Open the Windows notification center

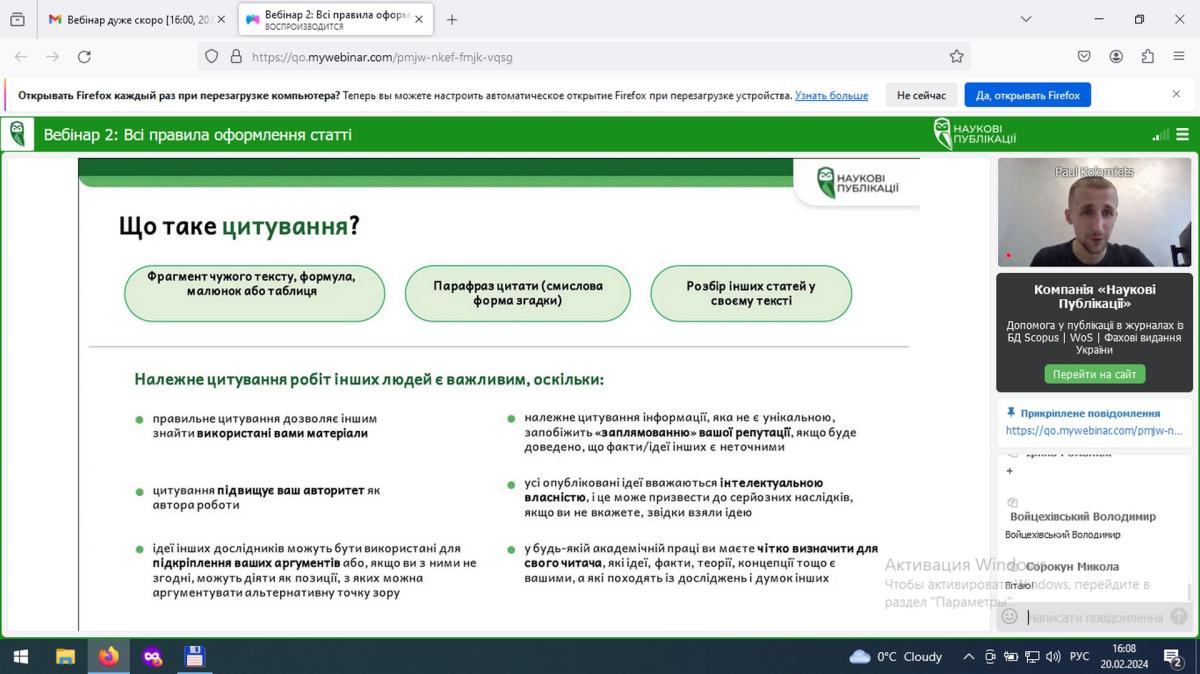pos(1174,657)
